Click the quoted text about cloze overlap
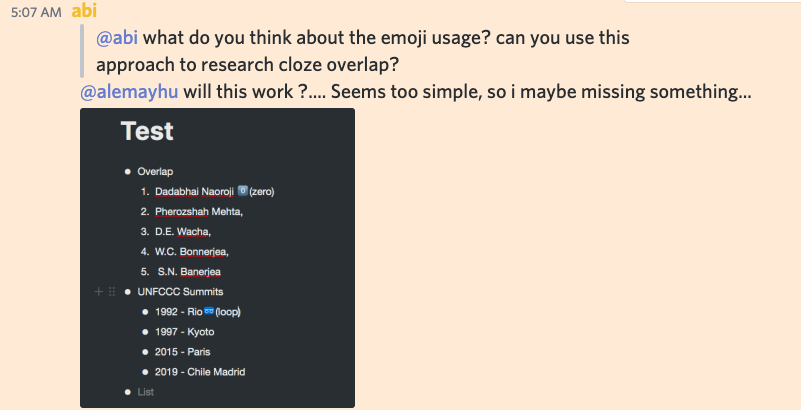801x410 pixels. (363, 51)
